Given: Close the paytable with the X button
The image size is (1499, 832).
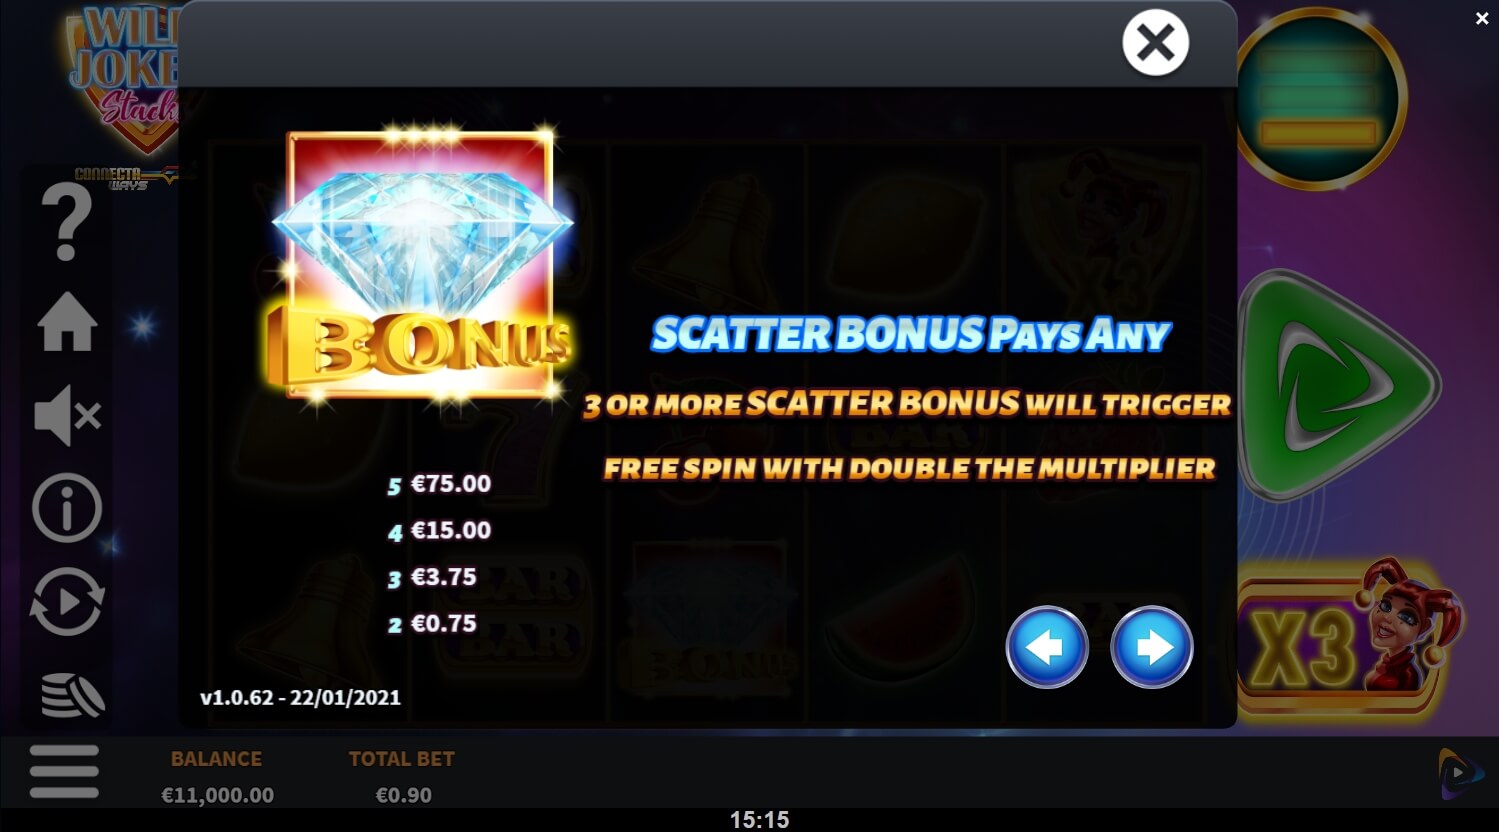Looking at the screenshot, I should click(1155, 43).
